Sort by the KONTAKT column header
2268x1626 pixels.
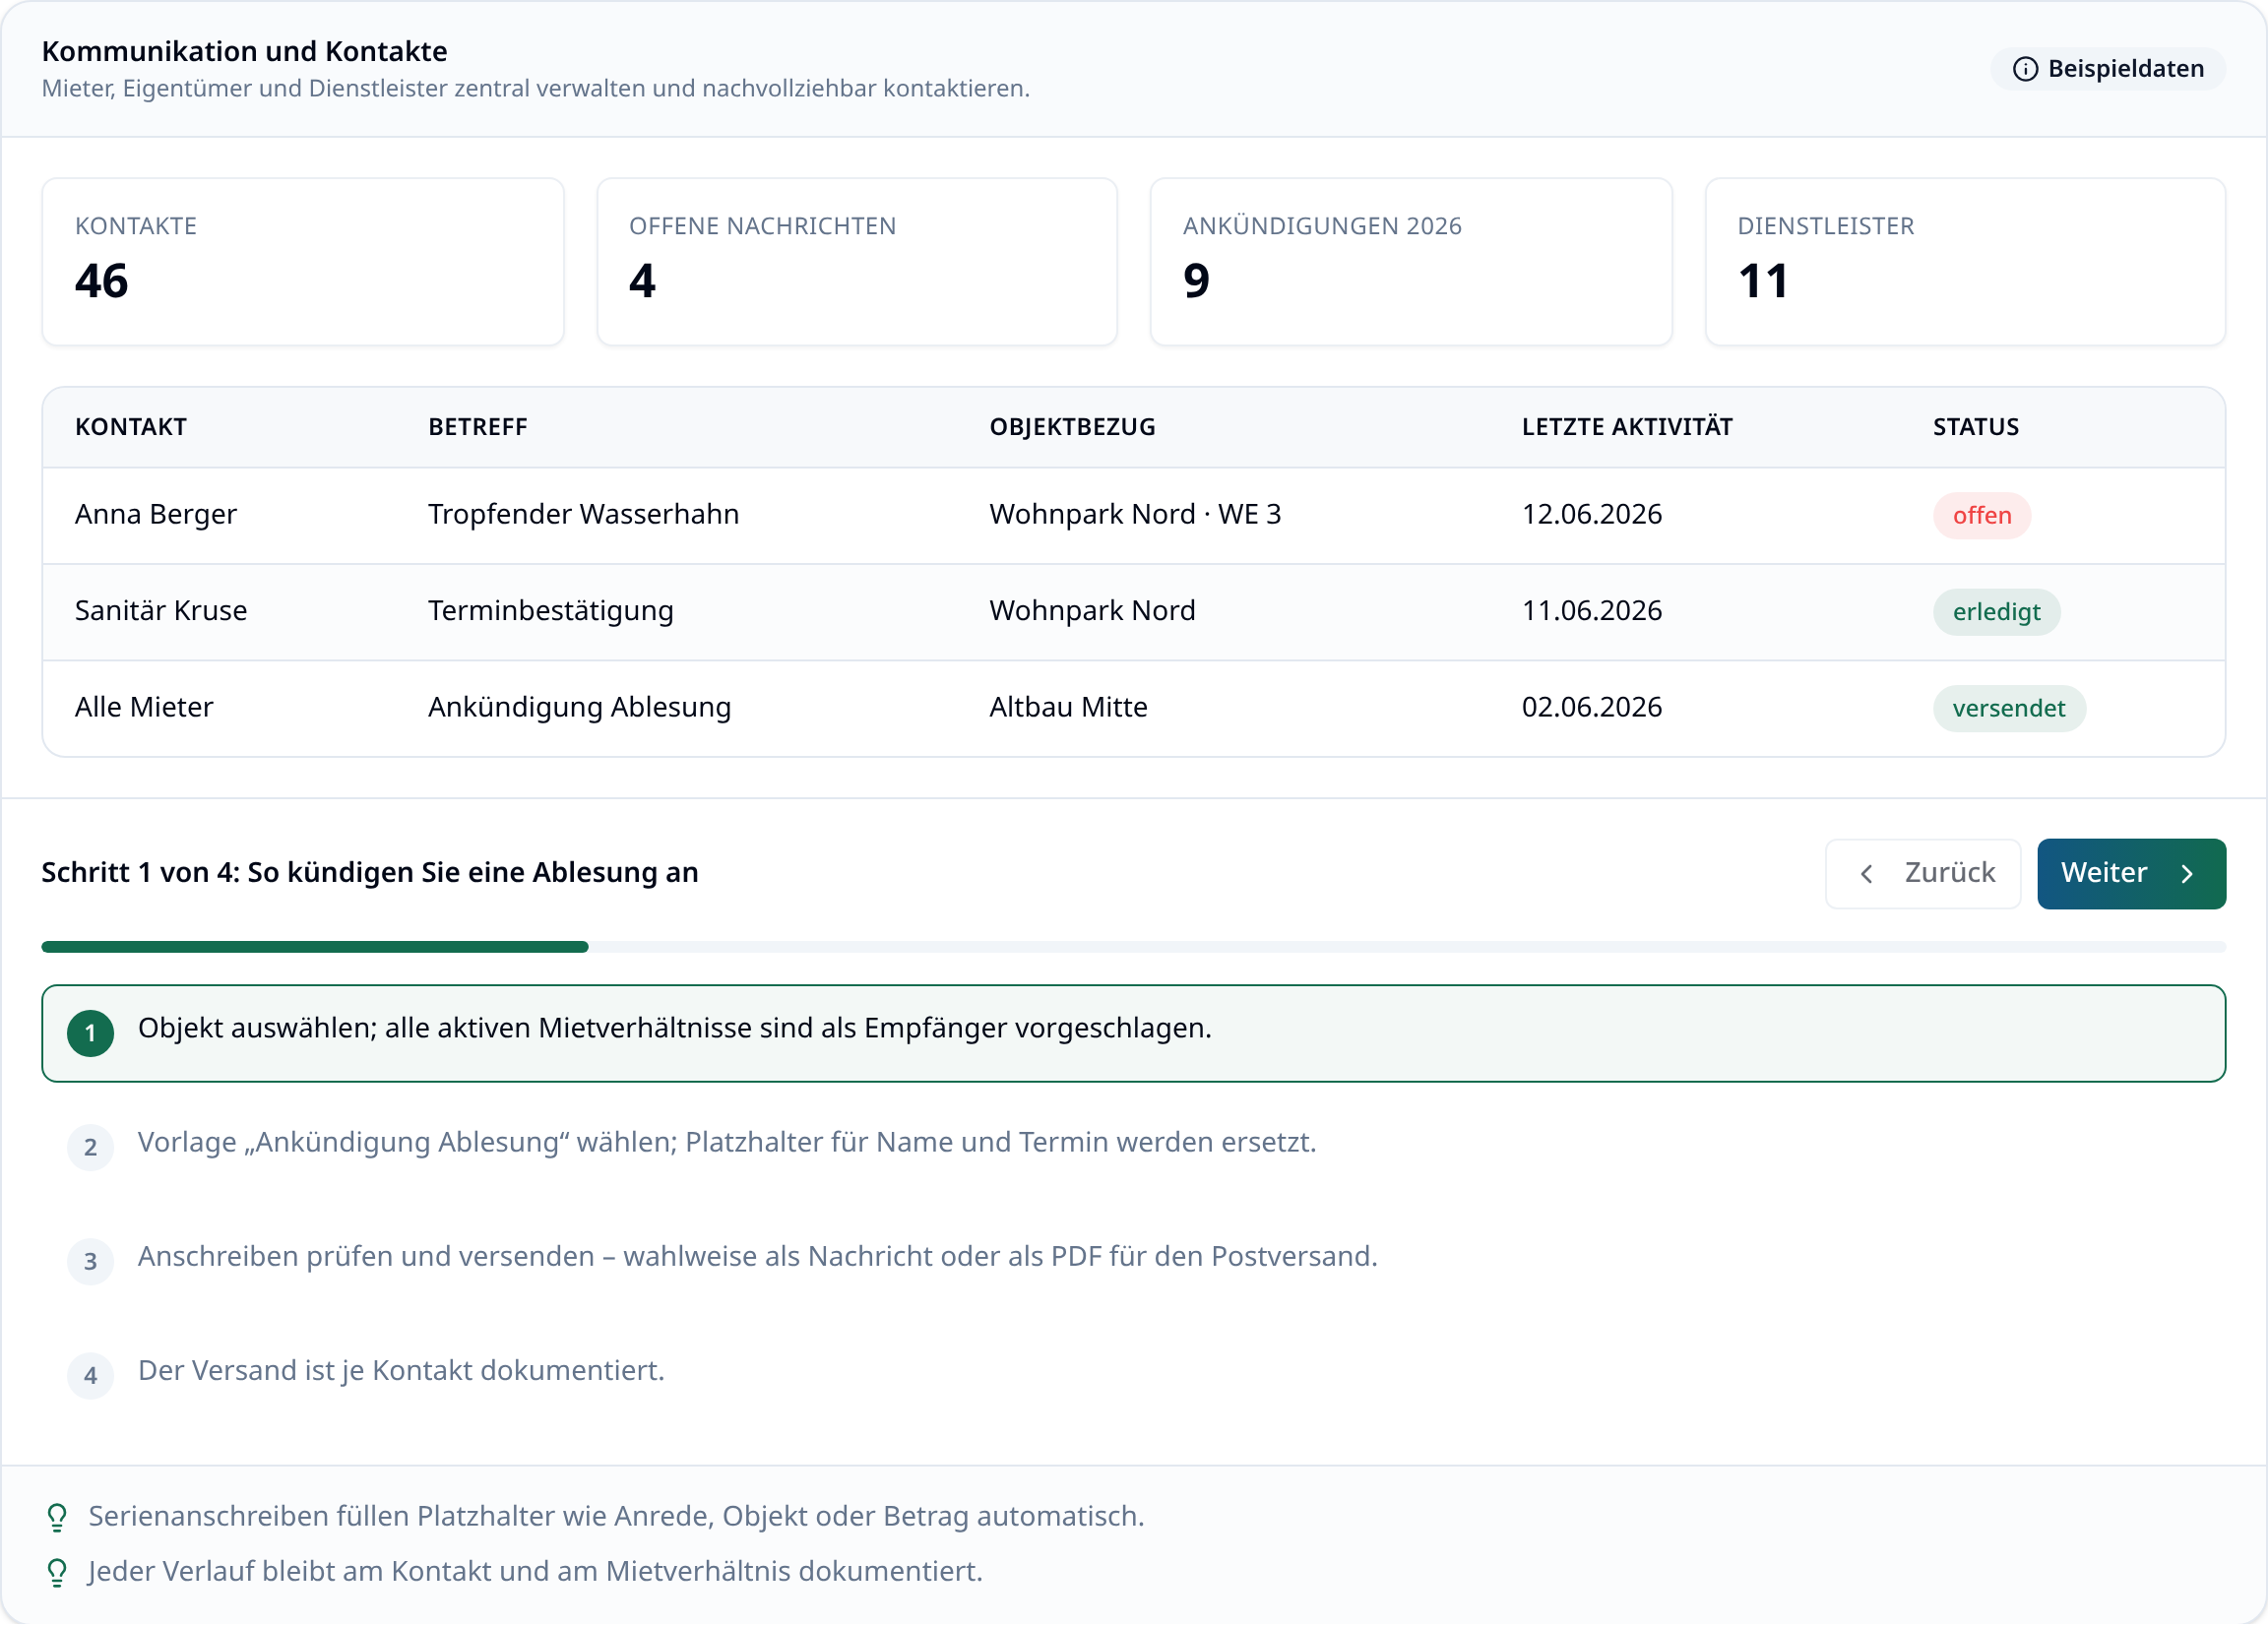131,427
